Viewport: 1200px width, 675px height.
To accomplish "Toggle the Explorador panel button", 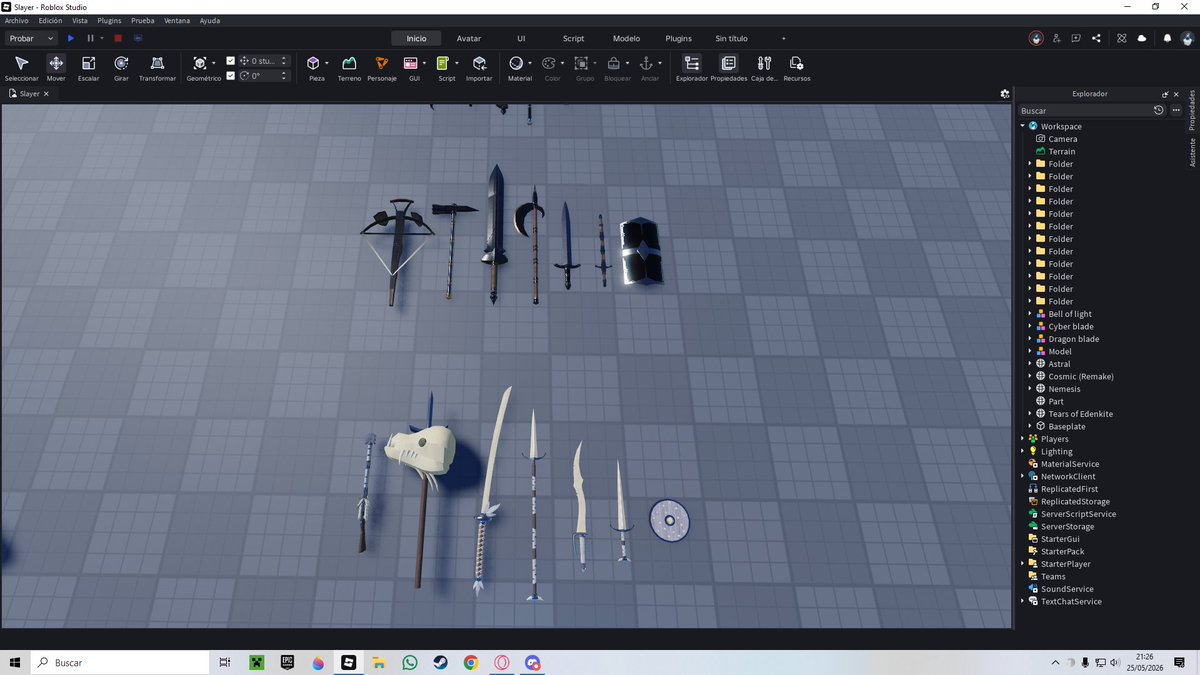I will 692,67.
